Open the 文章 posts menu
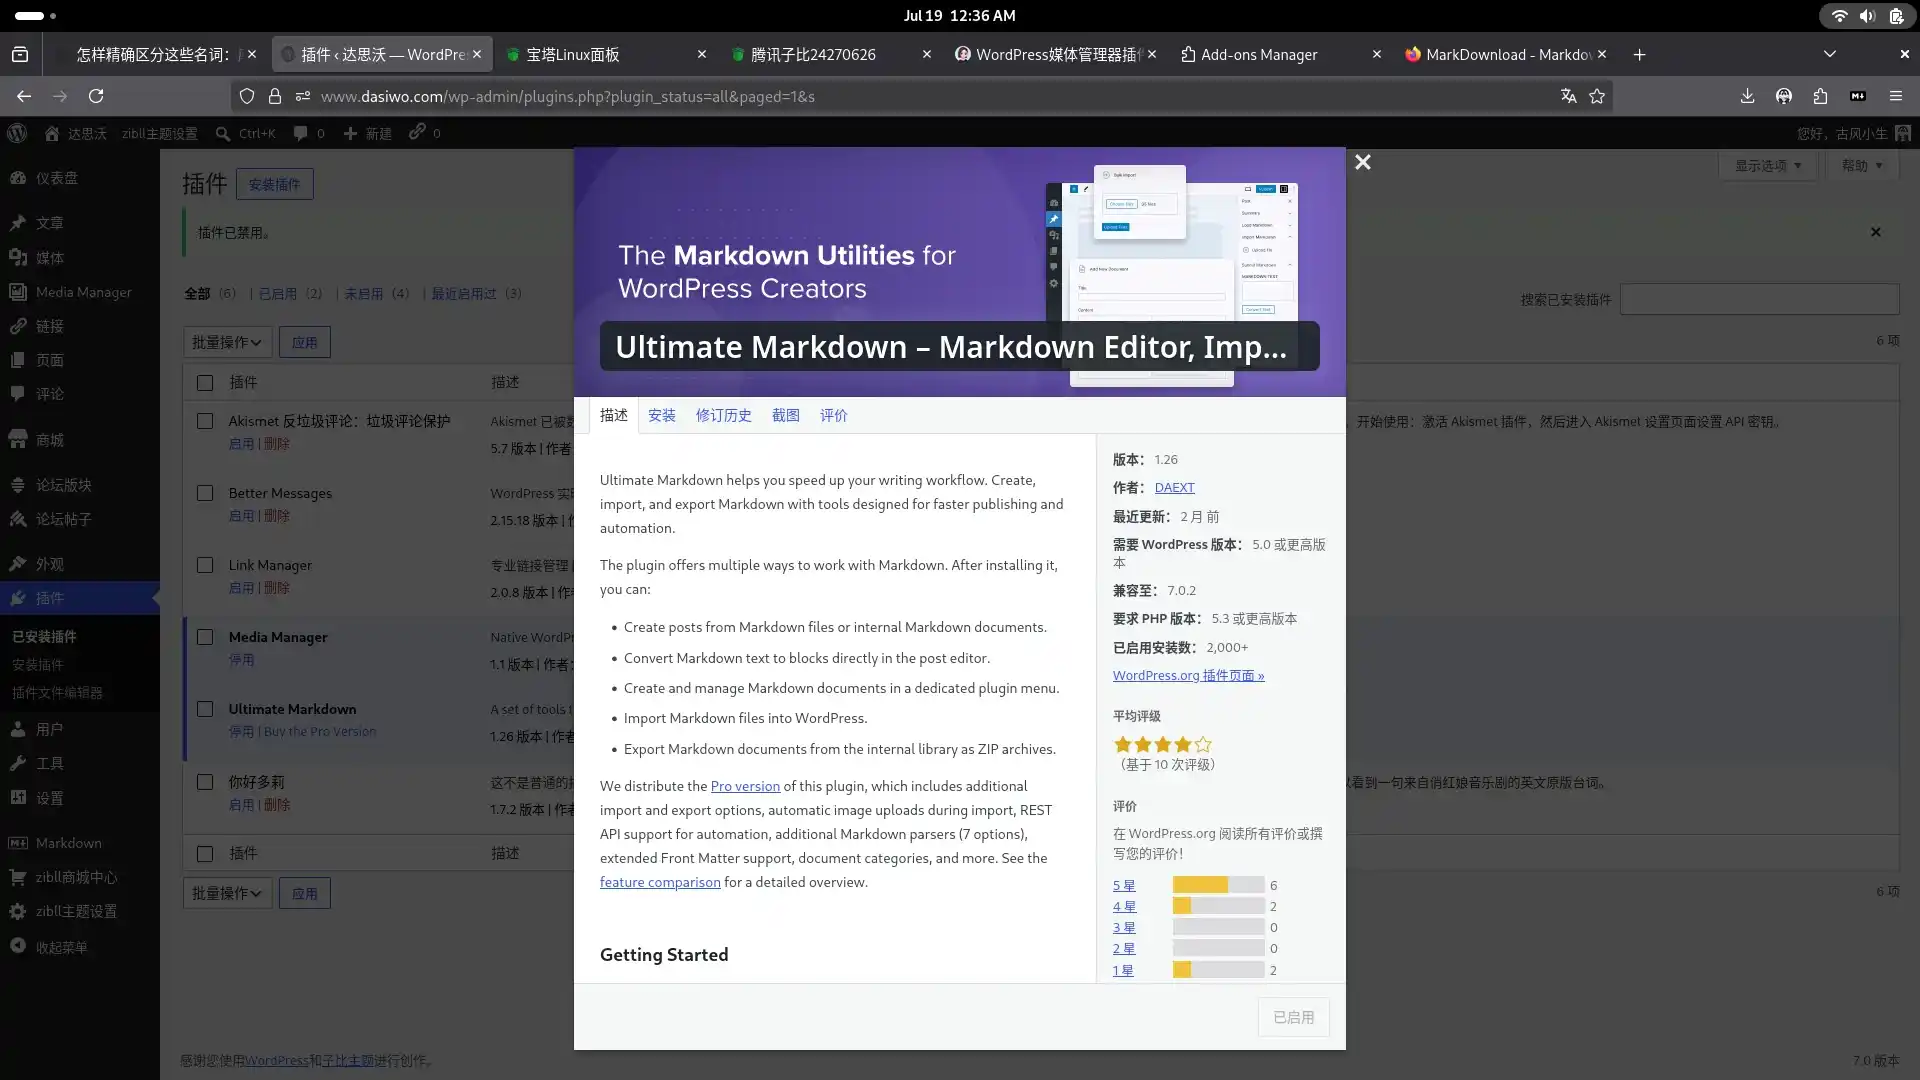 tap(80, 223)
